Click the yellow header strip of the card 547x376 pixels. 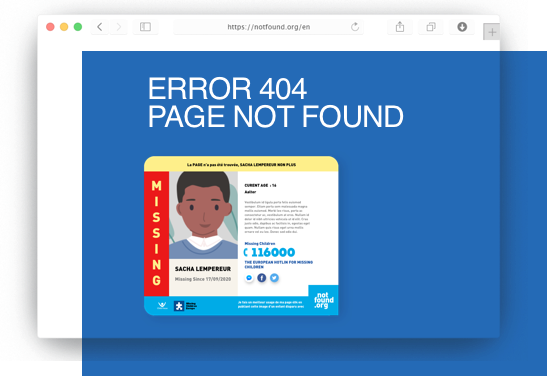pos(241,164)
